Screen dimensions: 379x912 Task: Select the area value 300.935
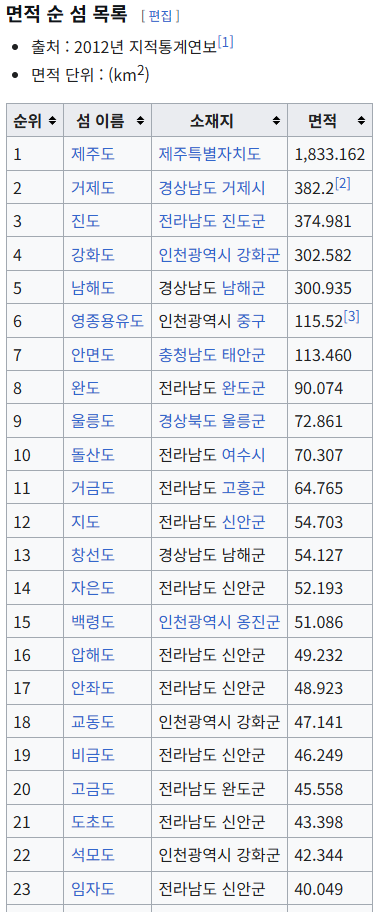323,288
